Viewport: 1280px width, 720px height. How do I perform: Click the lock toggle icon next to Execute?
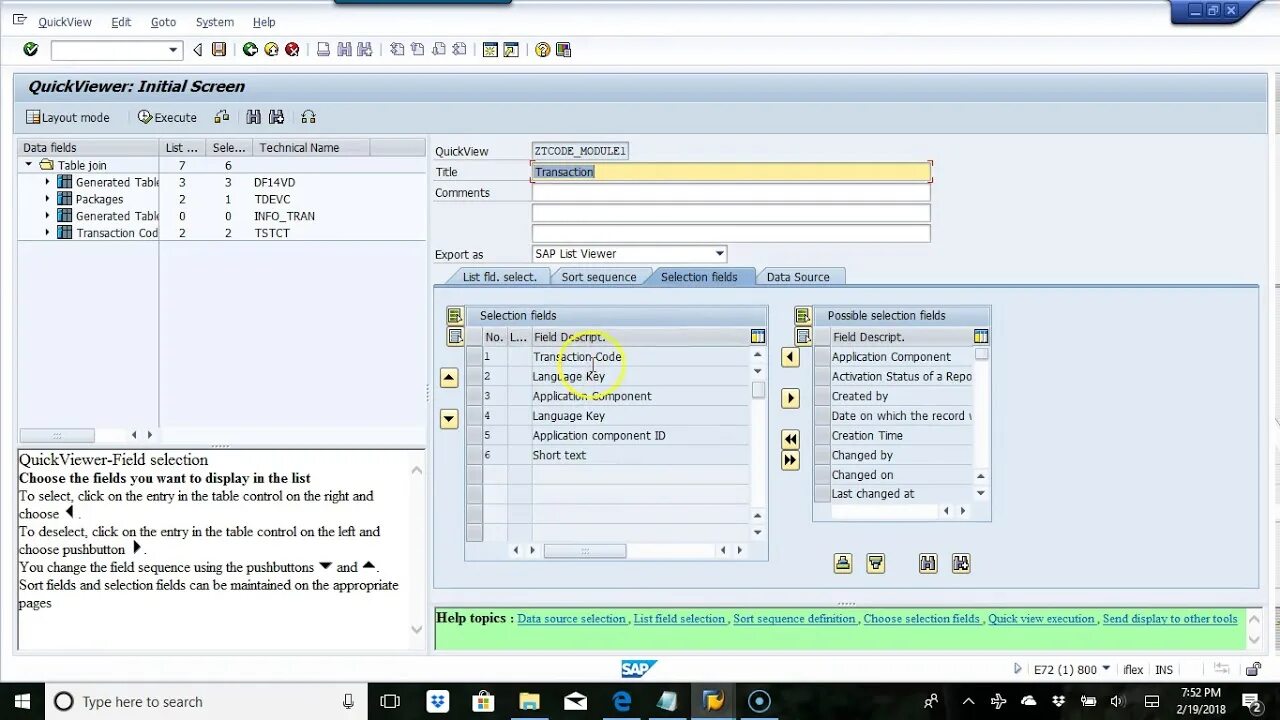point(222,117)
